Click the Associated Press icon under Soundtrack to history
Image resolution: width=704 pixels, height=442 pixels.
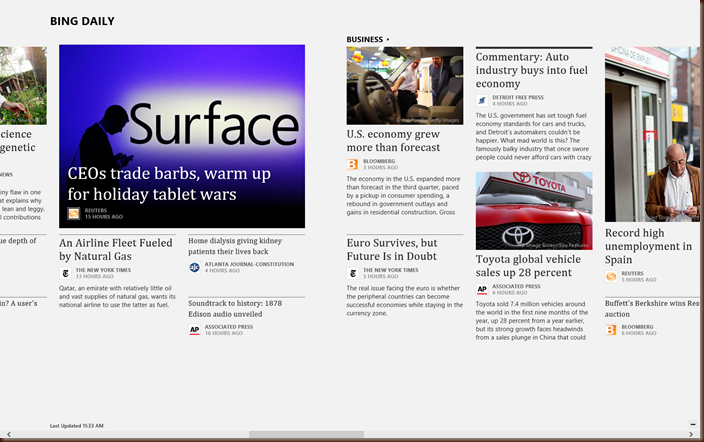click(195, 329)
